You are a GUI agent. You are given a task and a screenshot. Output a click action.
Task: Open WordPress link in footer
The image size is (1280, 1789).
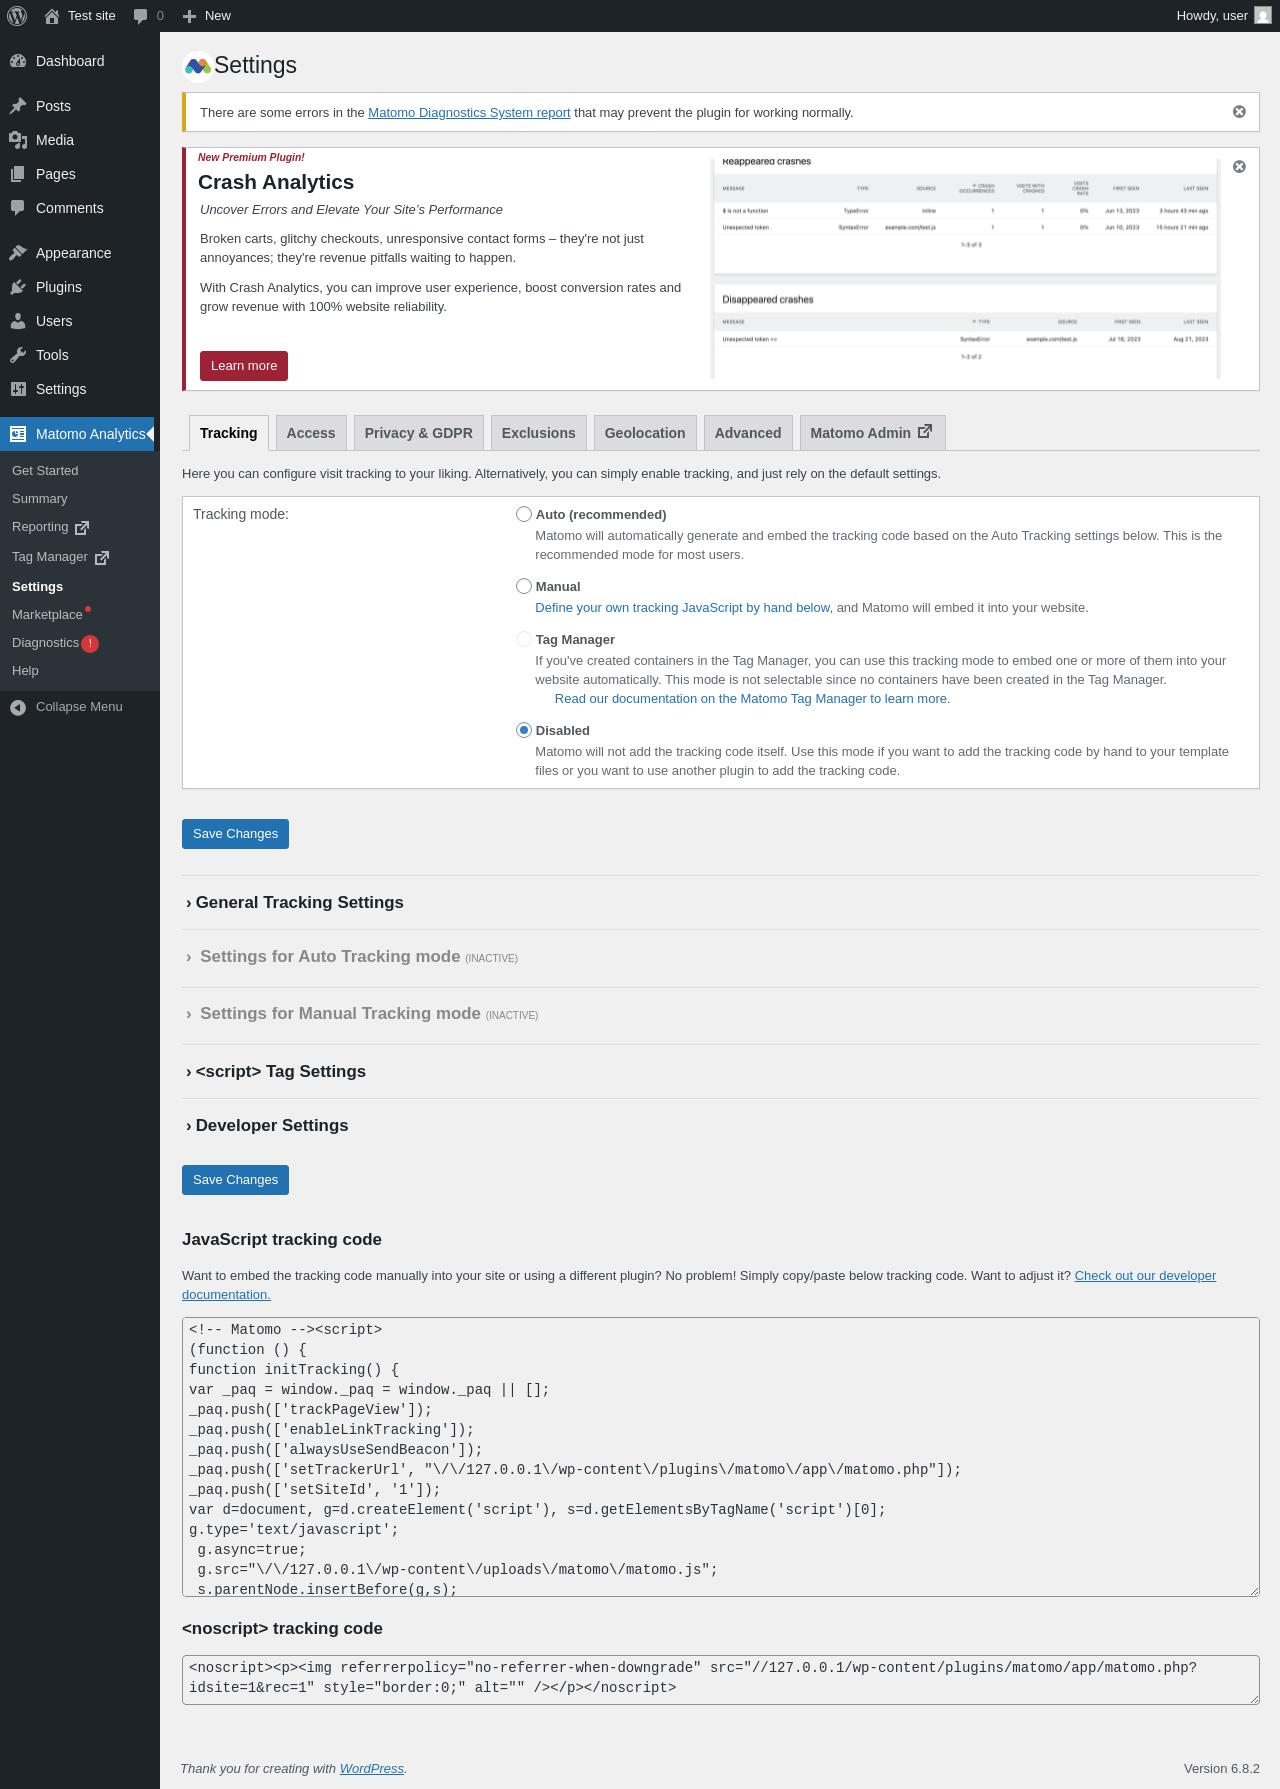(372, 1769)
